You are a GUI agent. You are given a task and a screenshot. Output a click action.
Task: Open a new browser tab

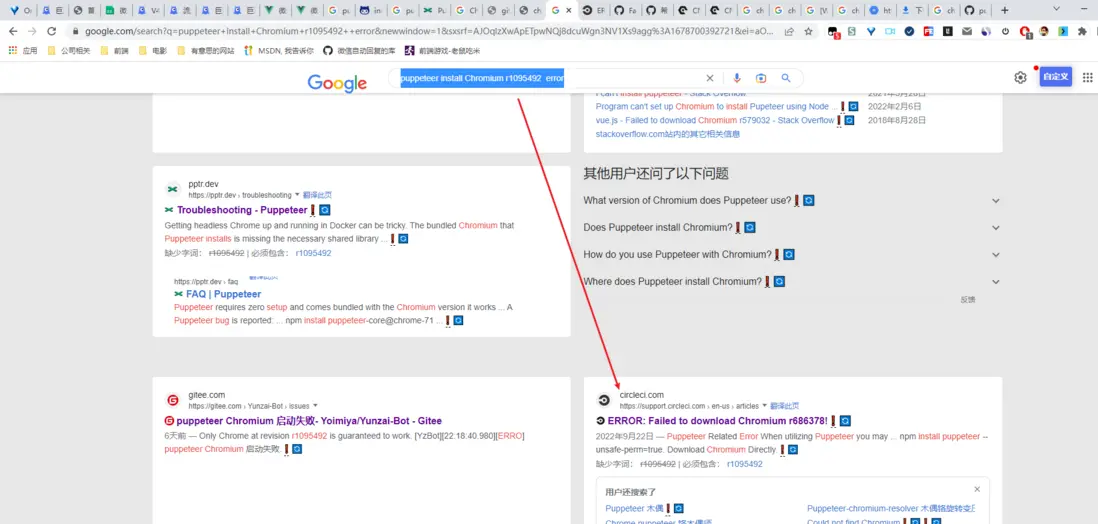click(x=1005, y=11)
